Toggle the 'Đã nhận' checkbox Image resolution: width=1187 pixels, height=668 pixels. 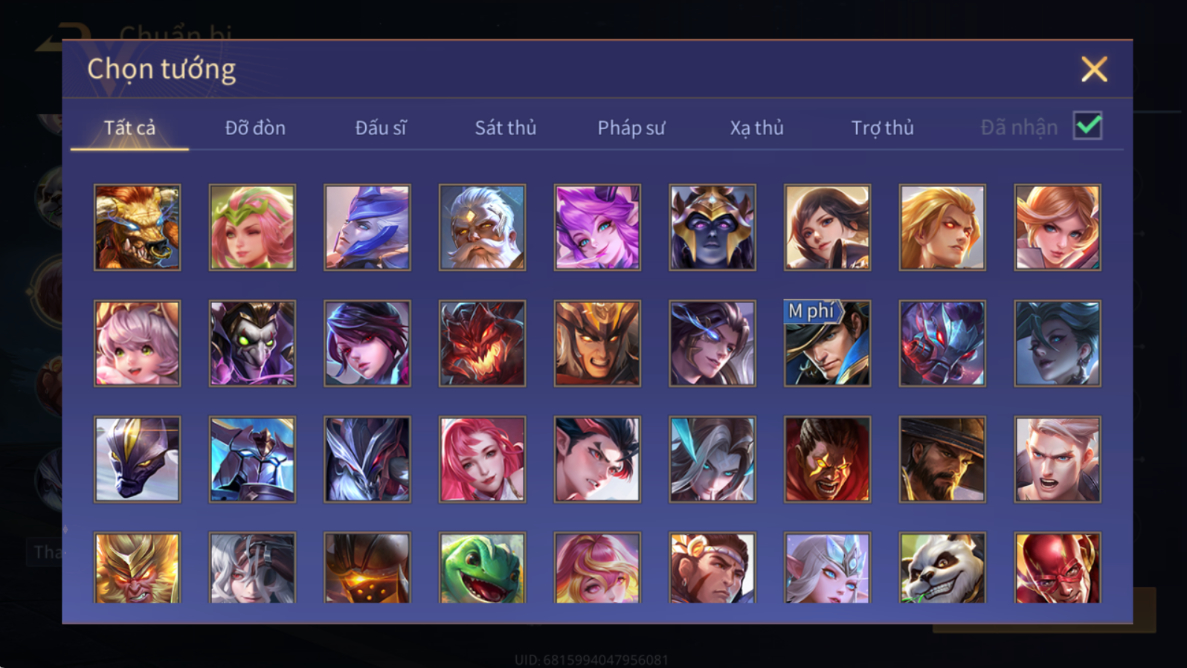pos(1088,126)
